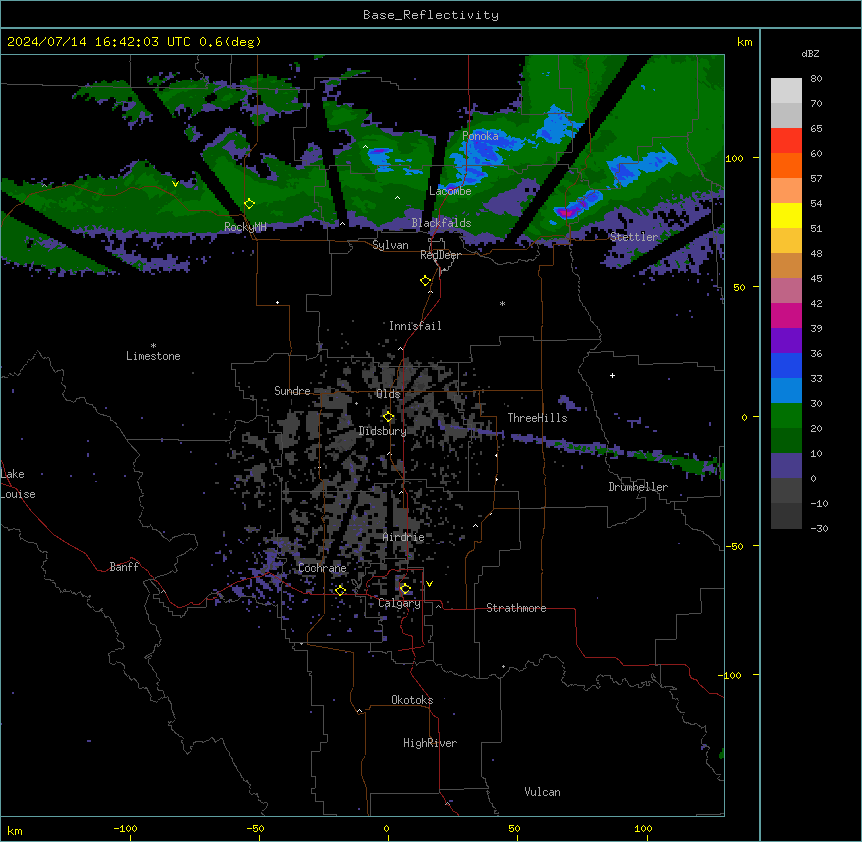Click the Cochrane label
Viewport: 862px width, 842px height.
[322, 568]
